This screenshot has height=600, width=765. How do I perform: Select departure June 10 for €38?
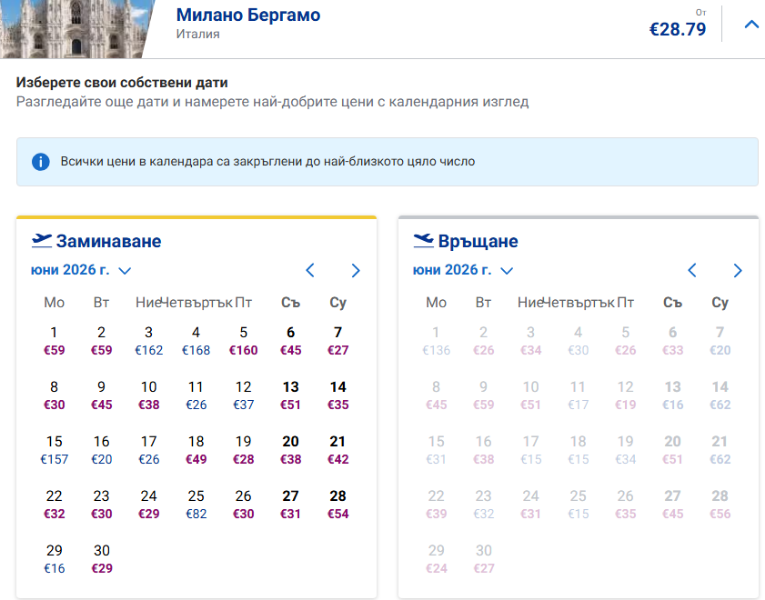tap(149, 396)
